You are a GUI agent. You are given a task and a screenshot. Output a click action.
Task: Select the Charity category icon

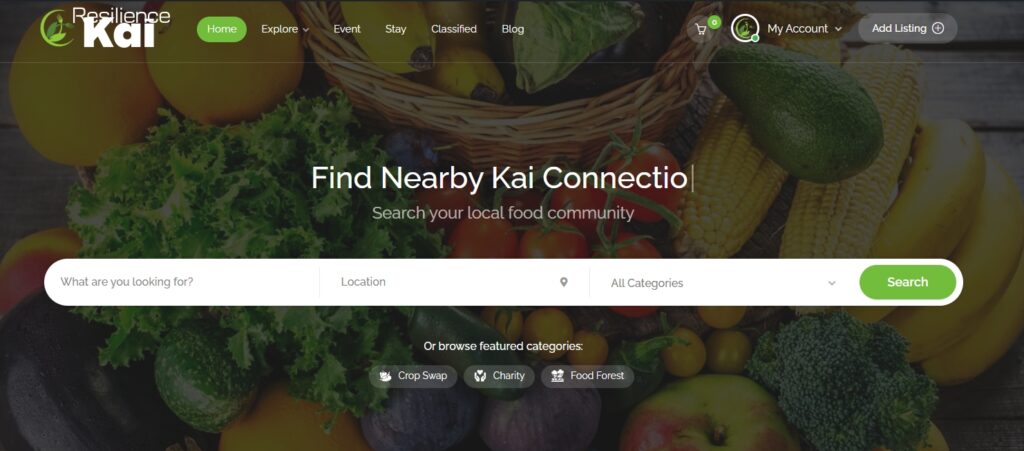480,376
